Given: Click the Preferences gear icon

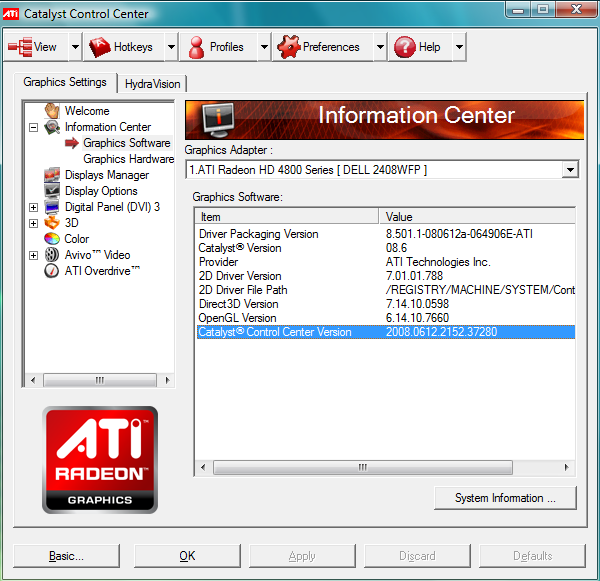Looking at the screenshot, I should point(289,47).
